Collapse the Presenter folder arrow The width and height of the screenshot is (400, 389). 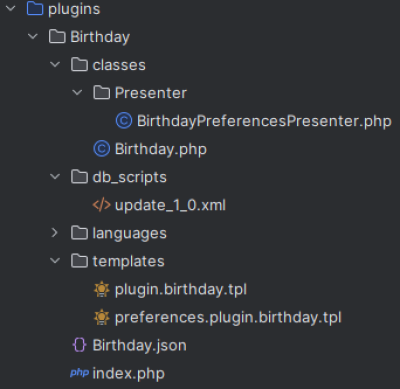77,92
